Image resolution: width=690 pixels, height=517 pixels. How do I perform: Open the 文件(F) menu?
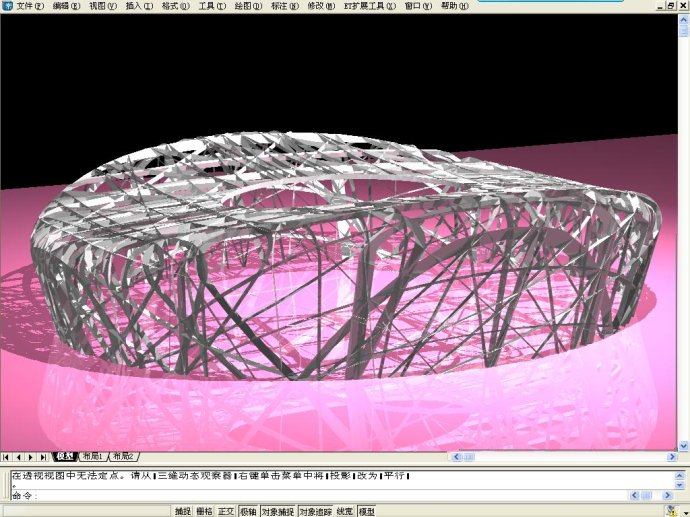[x=30, y=6]
